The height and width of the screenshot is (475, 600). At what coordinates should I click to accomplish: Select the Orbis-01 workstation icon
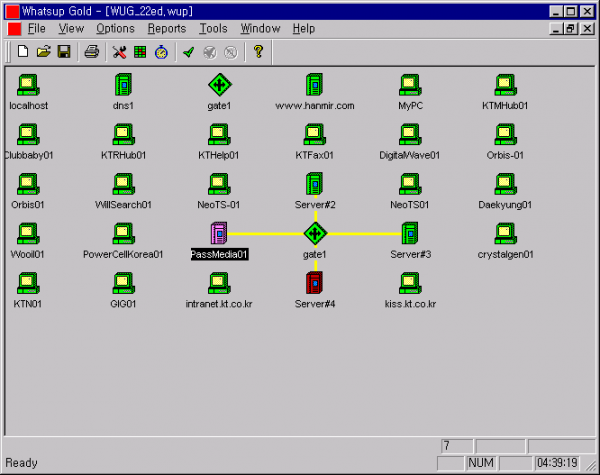[x=505, y=134]
